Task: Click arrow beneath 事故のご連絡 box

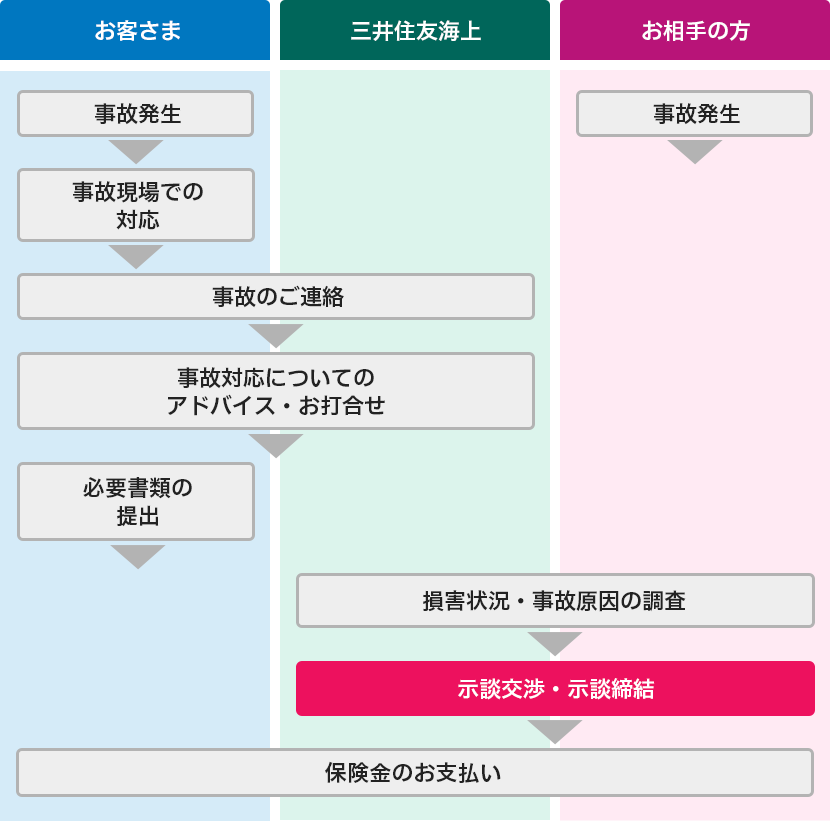Action: (x=276, y=336)
